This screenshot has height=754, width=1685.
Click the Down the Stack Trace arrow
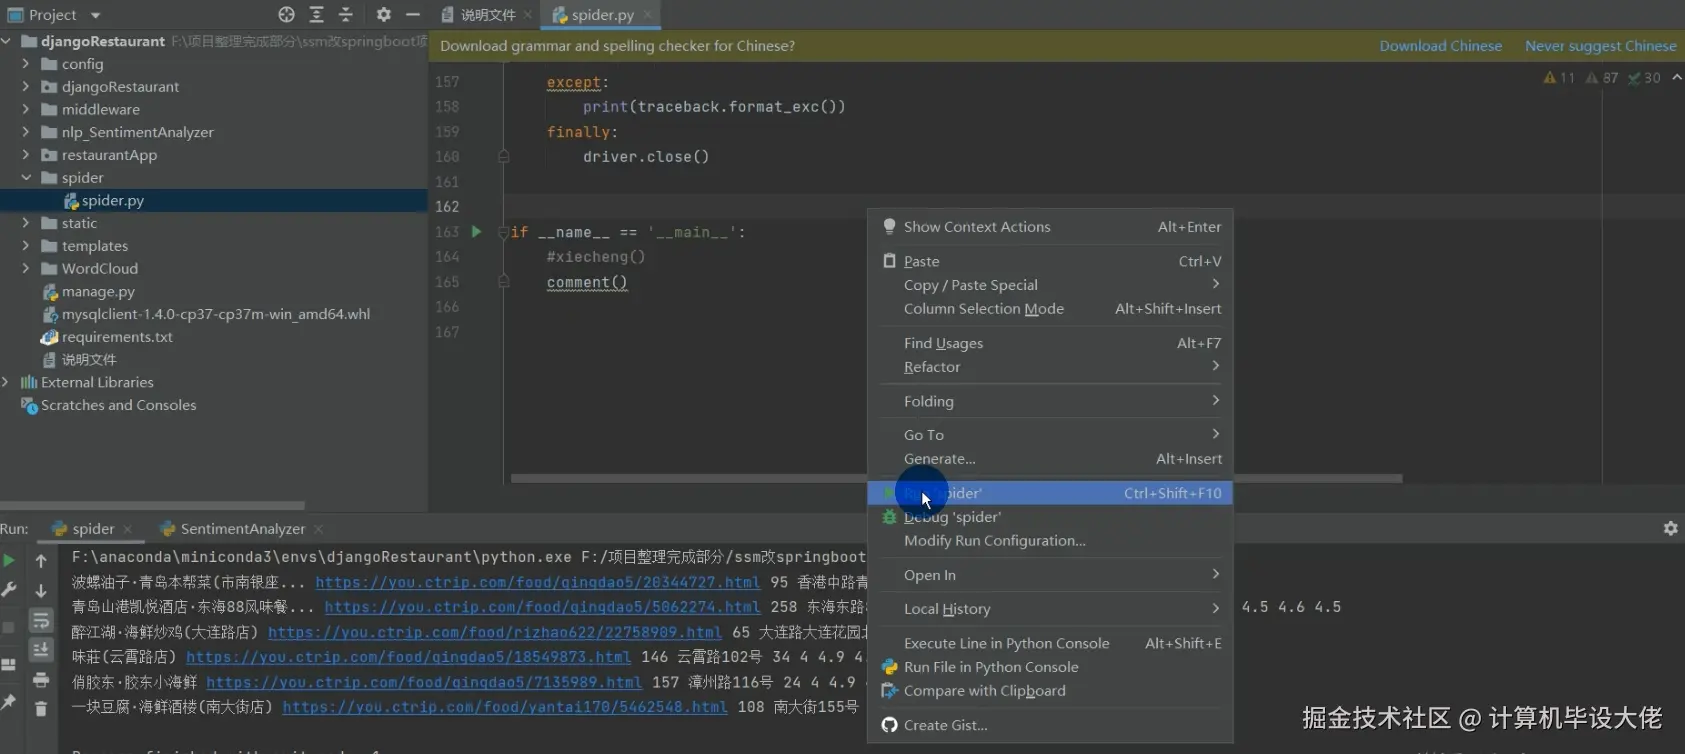tap(41, 591)
